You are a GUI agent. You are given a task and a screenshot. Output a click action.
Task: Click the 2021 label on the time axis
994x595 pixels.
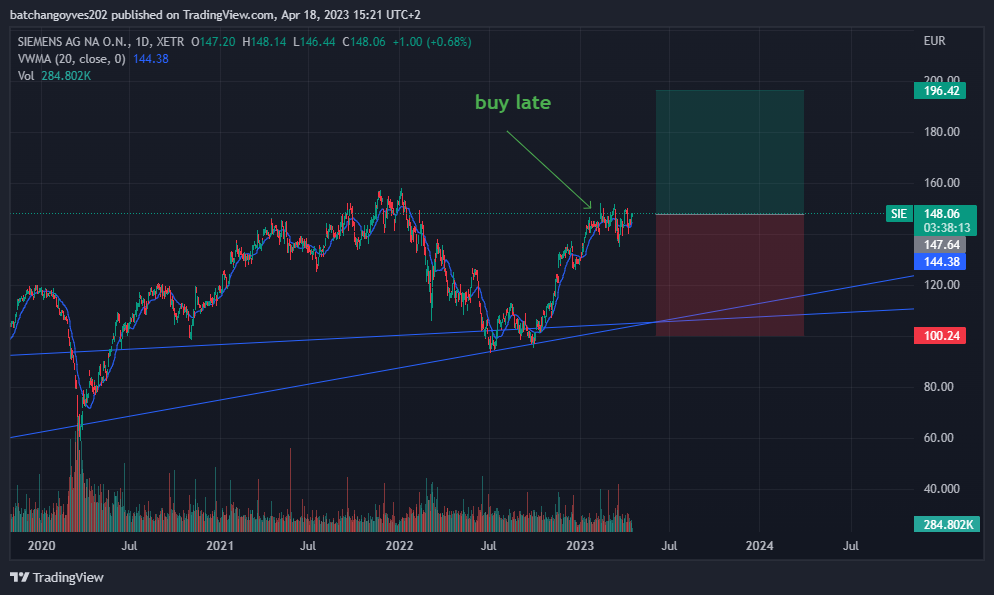click(x=220, y=546)
